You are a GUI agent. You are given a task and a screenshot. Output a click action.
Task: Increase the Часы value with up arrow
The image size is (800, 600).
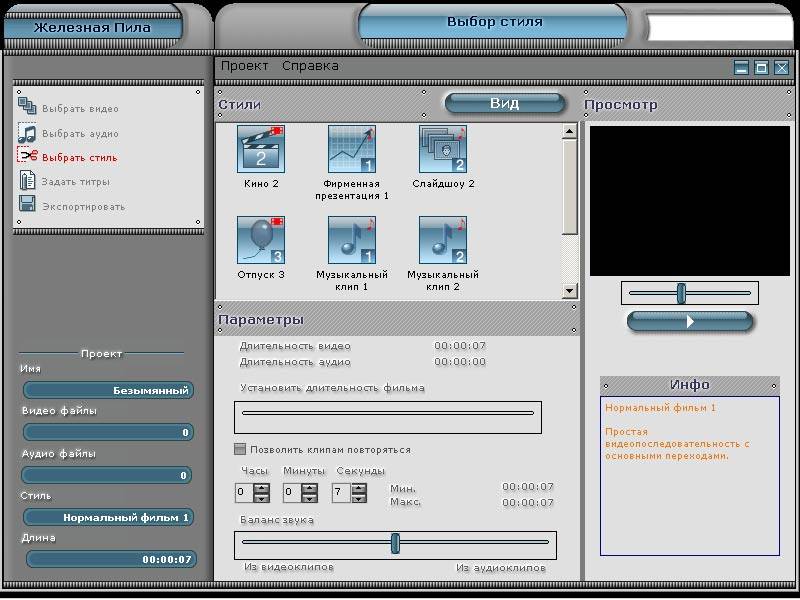pos(262,488)
